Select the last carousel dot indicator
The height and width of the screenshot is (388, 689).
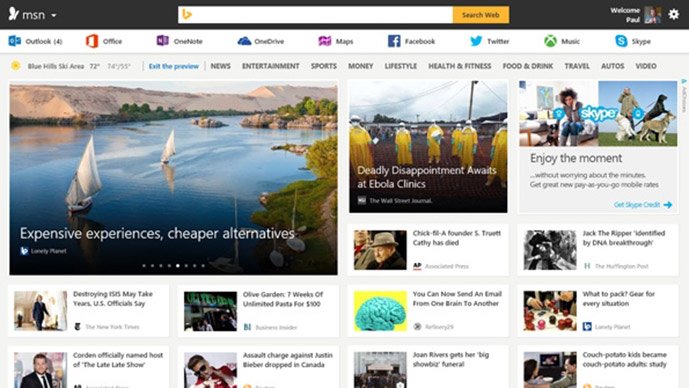[x=203, y=265]
